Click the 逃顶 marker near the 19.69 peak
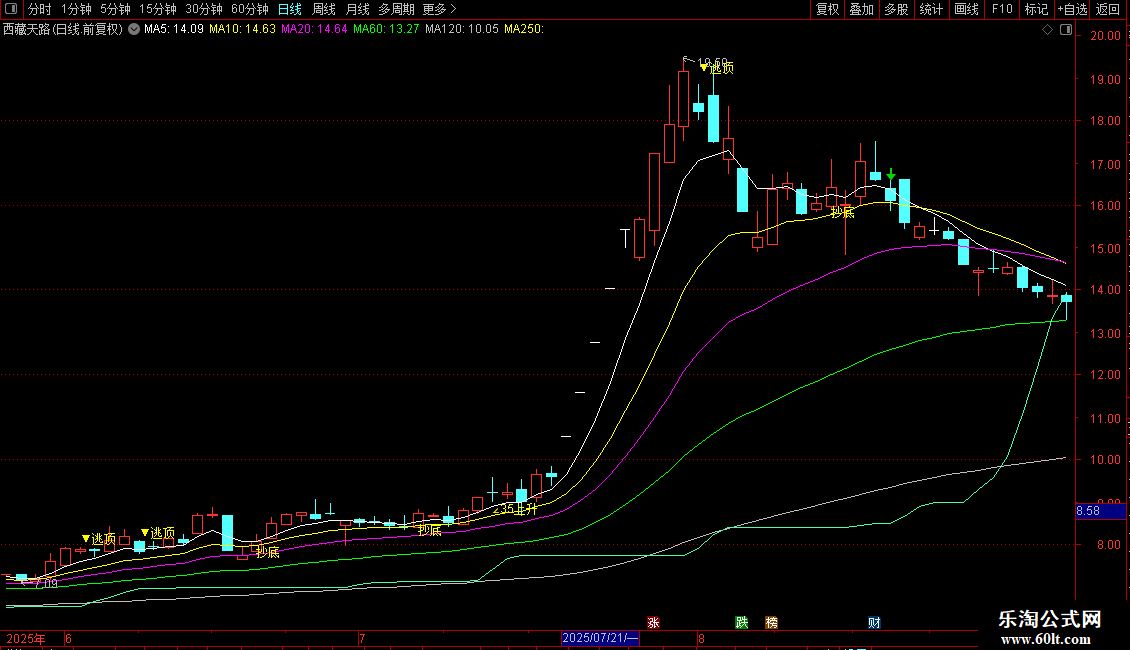1130x650 pixels. point(716,68)
